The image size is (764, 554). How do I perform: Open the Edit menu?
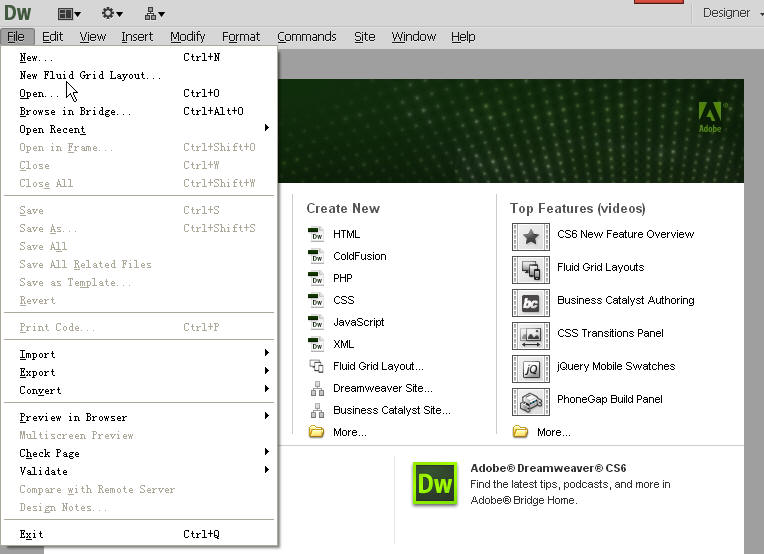(52, 37)
